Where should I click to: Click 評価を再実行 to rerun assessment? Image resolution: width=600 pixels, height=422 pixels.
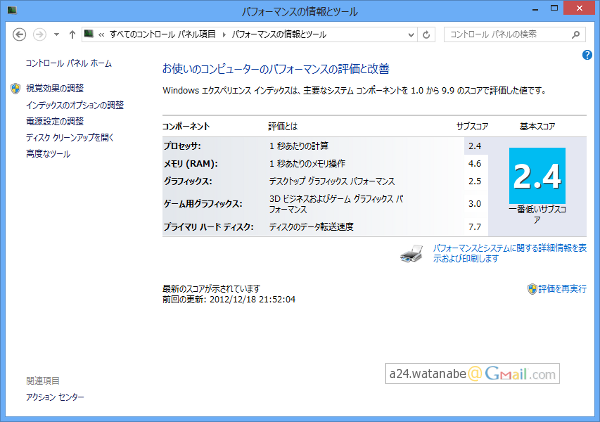tap(562, 289)
